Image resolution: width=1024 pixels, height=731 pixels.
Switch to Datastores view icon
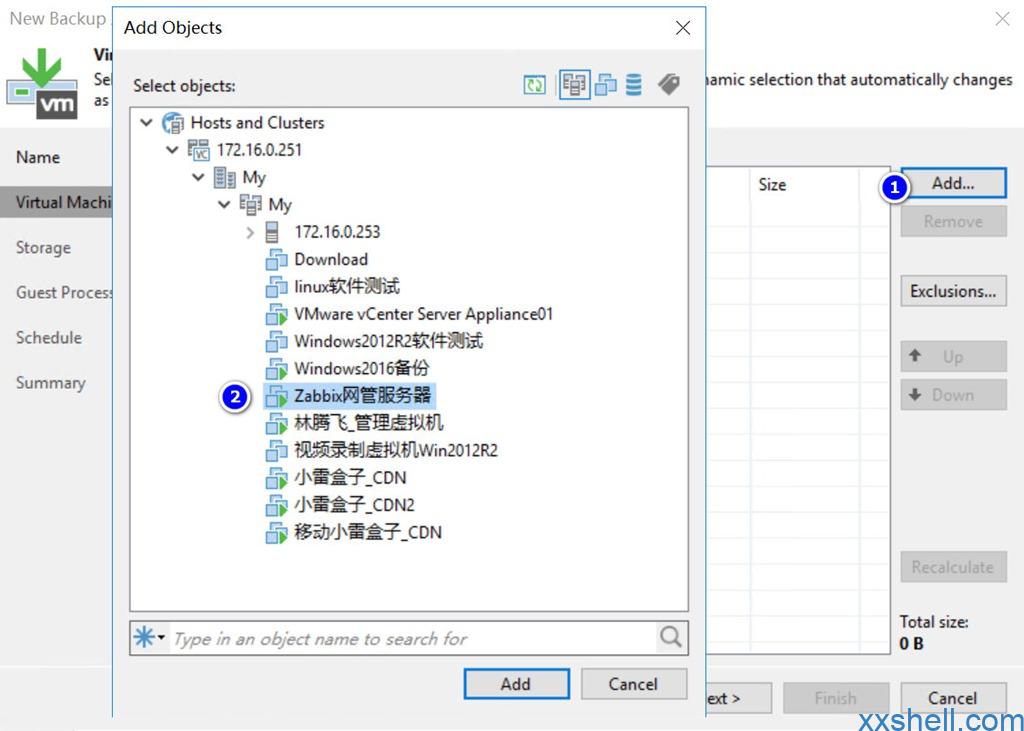click(x=633, y=84)
